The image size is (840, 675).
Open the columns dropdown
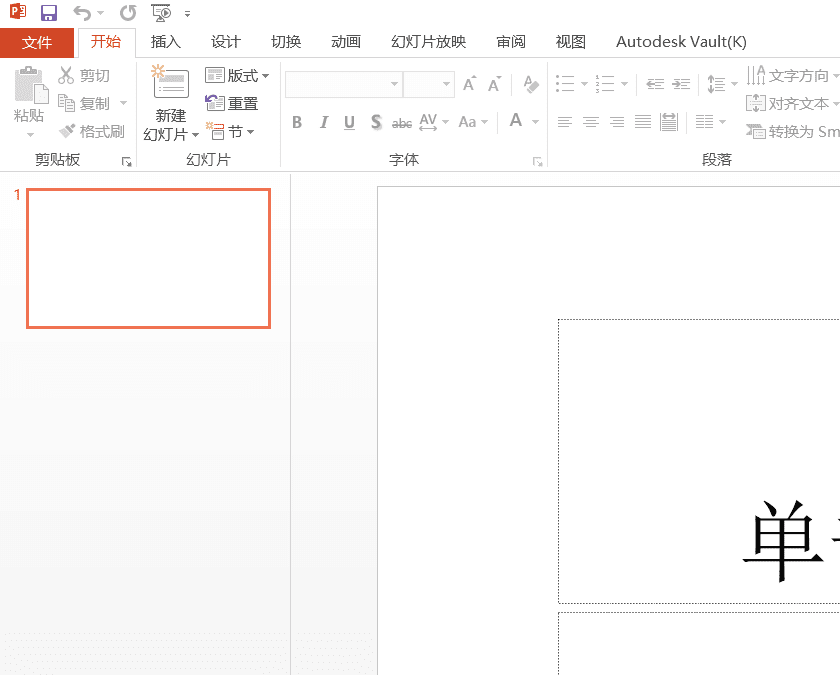click(710, 122)
